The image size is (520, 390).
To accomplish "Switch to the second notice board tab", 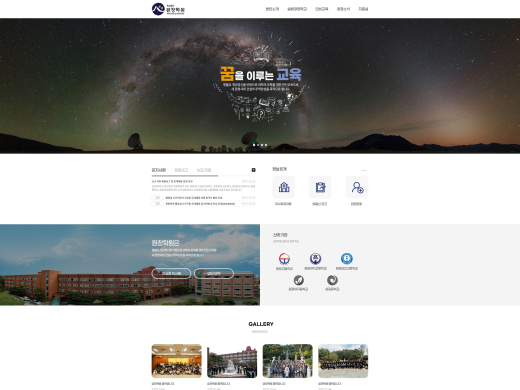I will pyautogui.click(x=181, y=170).
